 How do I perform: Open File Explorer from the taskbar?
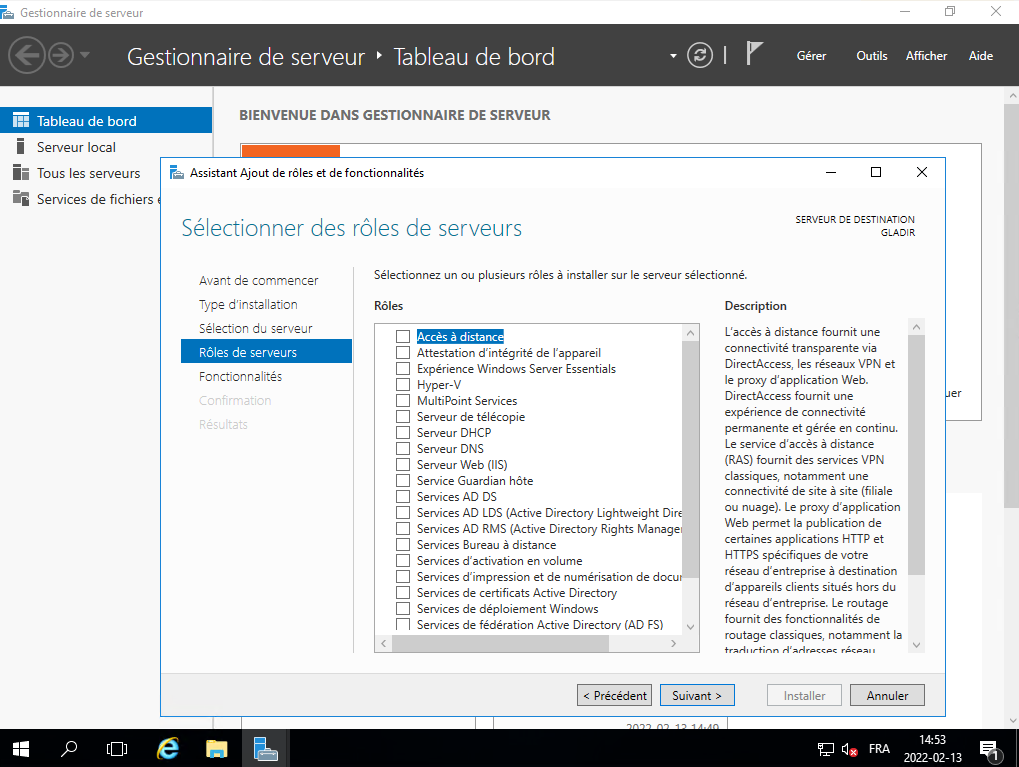point(216,749)
